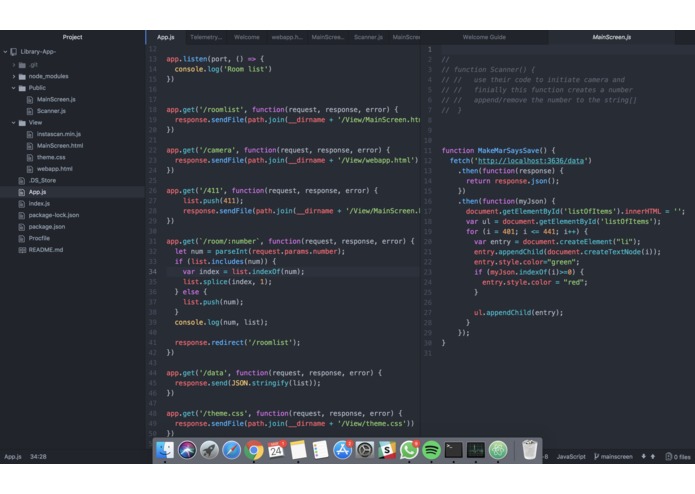Click the 'function MakeMarSaysSave()' line
The width and height of the screenshot is (695, 494).
(x=498, y=151)
